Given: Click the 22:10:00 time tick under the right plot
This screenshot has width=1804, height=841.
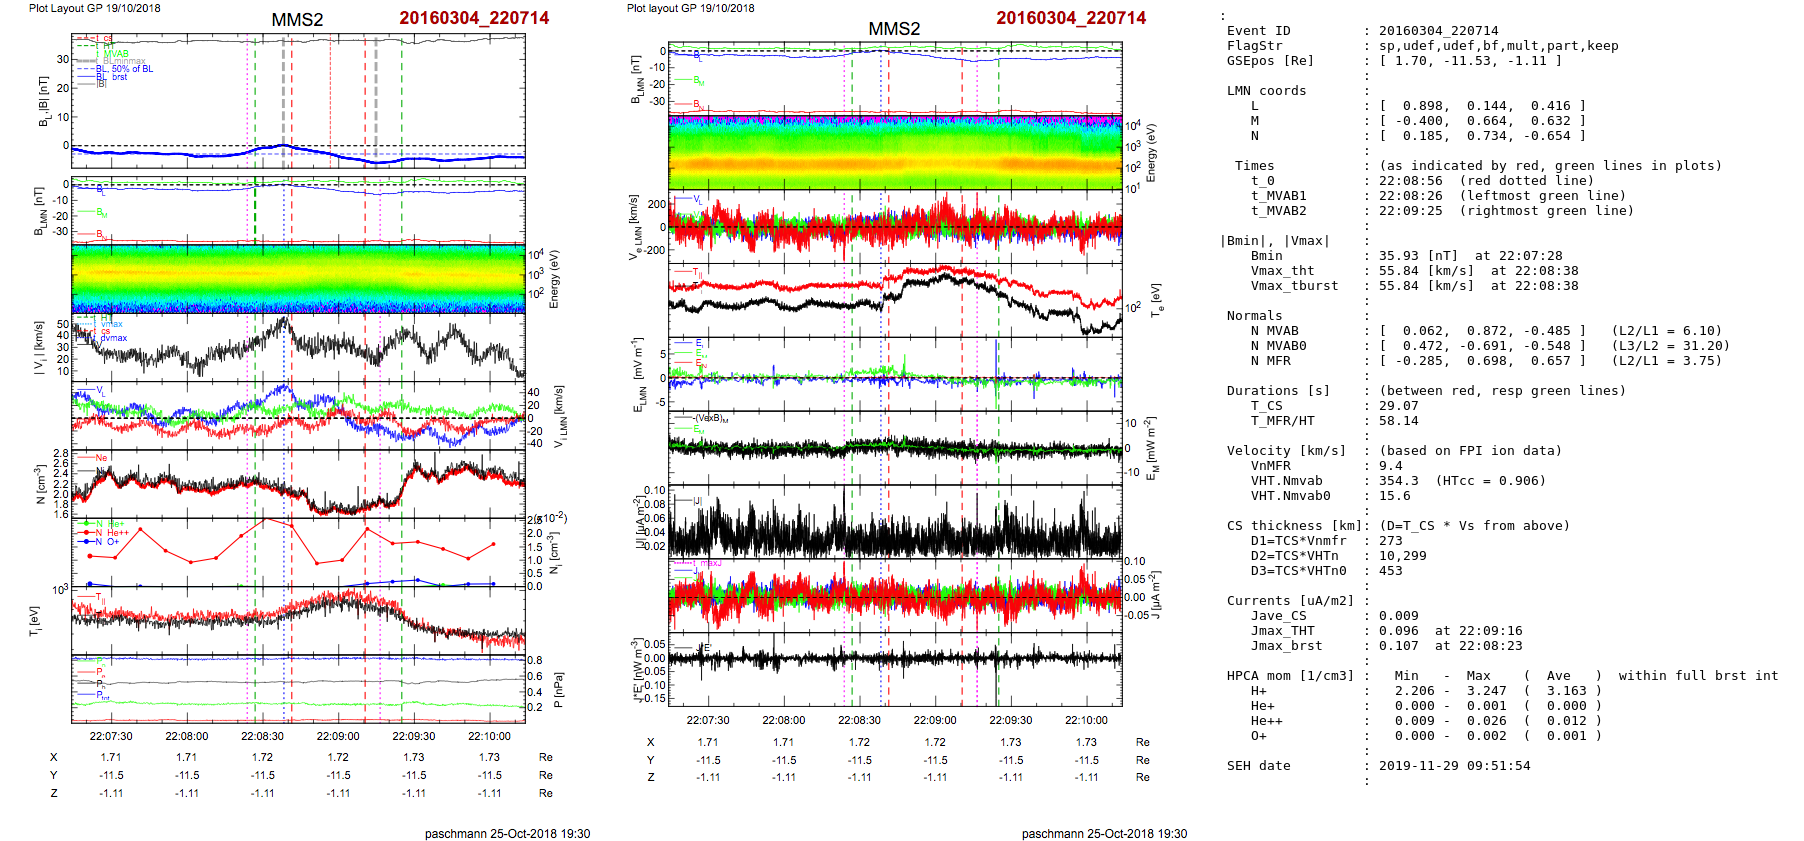Looking at the screenshot, I should point(1086,720).
